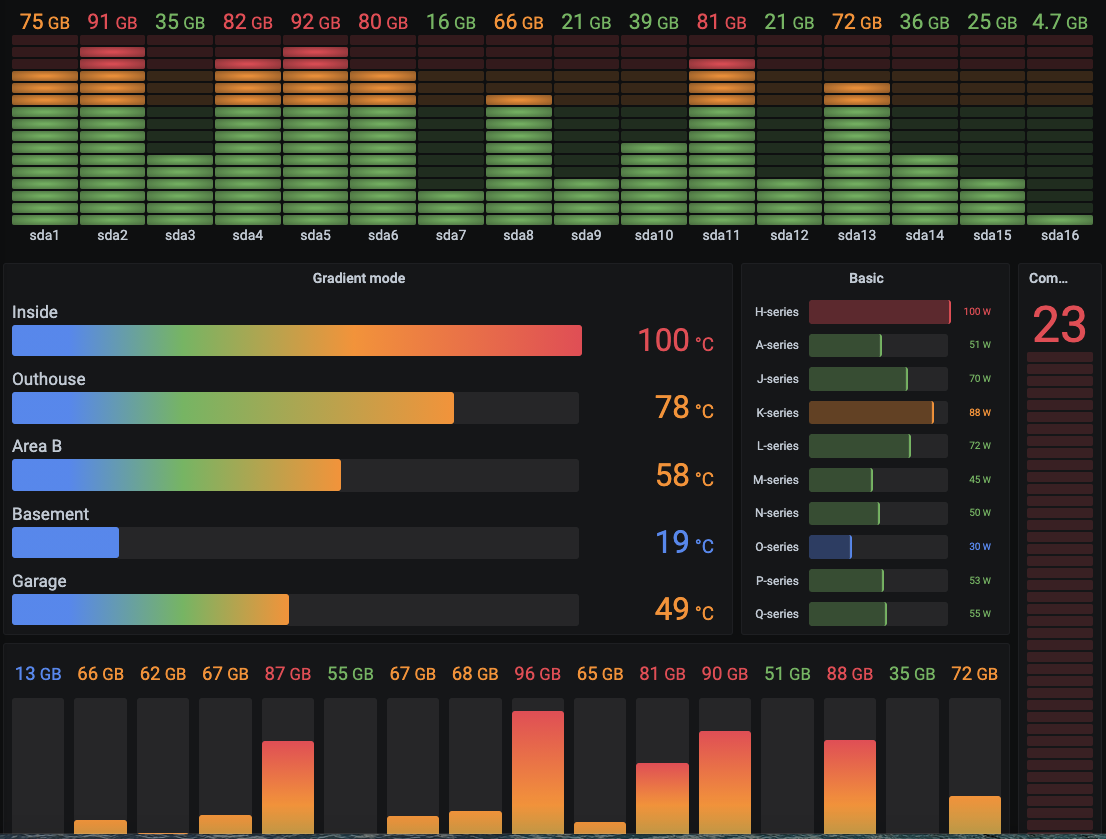
Task: Click the sda11 LCD bar gauge
Action: [x=722, y=130]
